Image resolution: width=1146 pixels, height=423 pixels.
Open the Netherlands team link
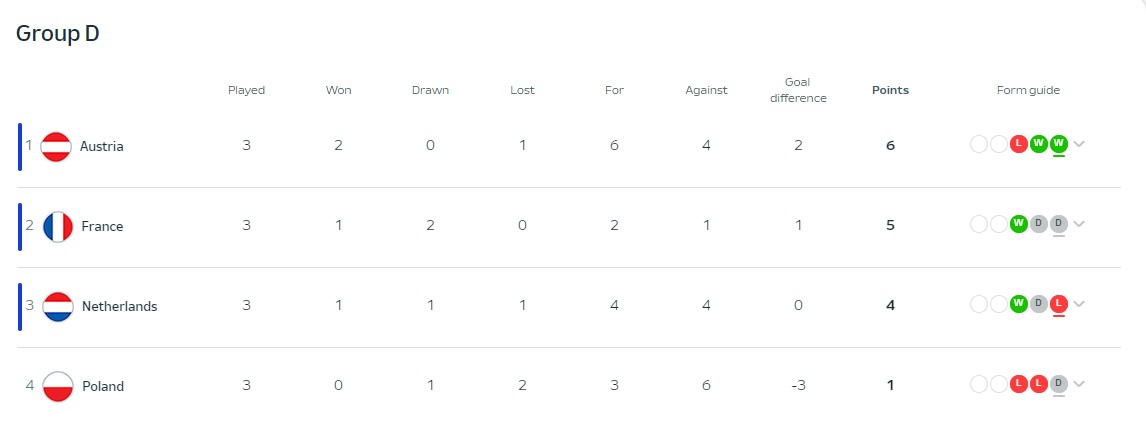click(x=119, y=306)
